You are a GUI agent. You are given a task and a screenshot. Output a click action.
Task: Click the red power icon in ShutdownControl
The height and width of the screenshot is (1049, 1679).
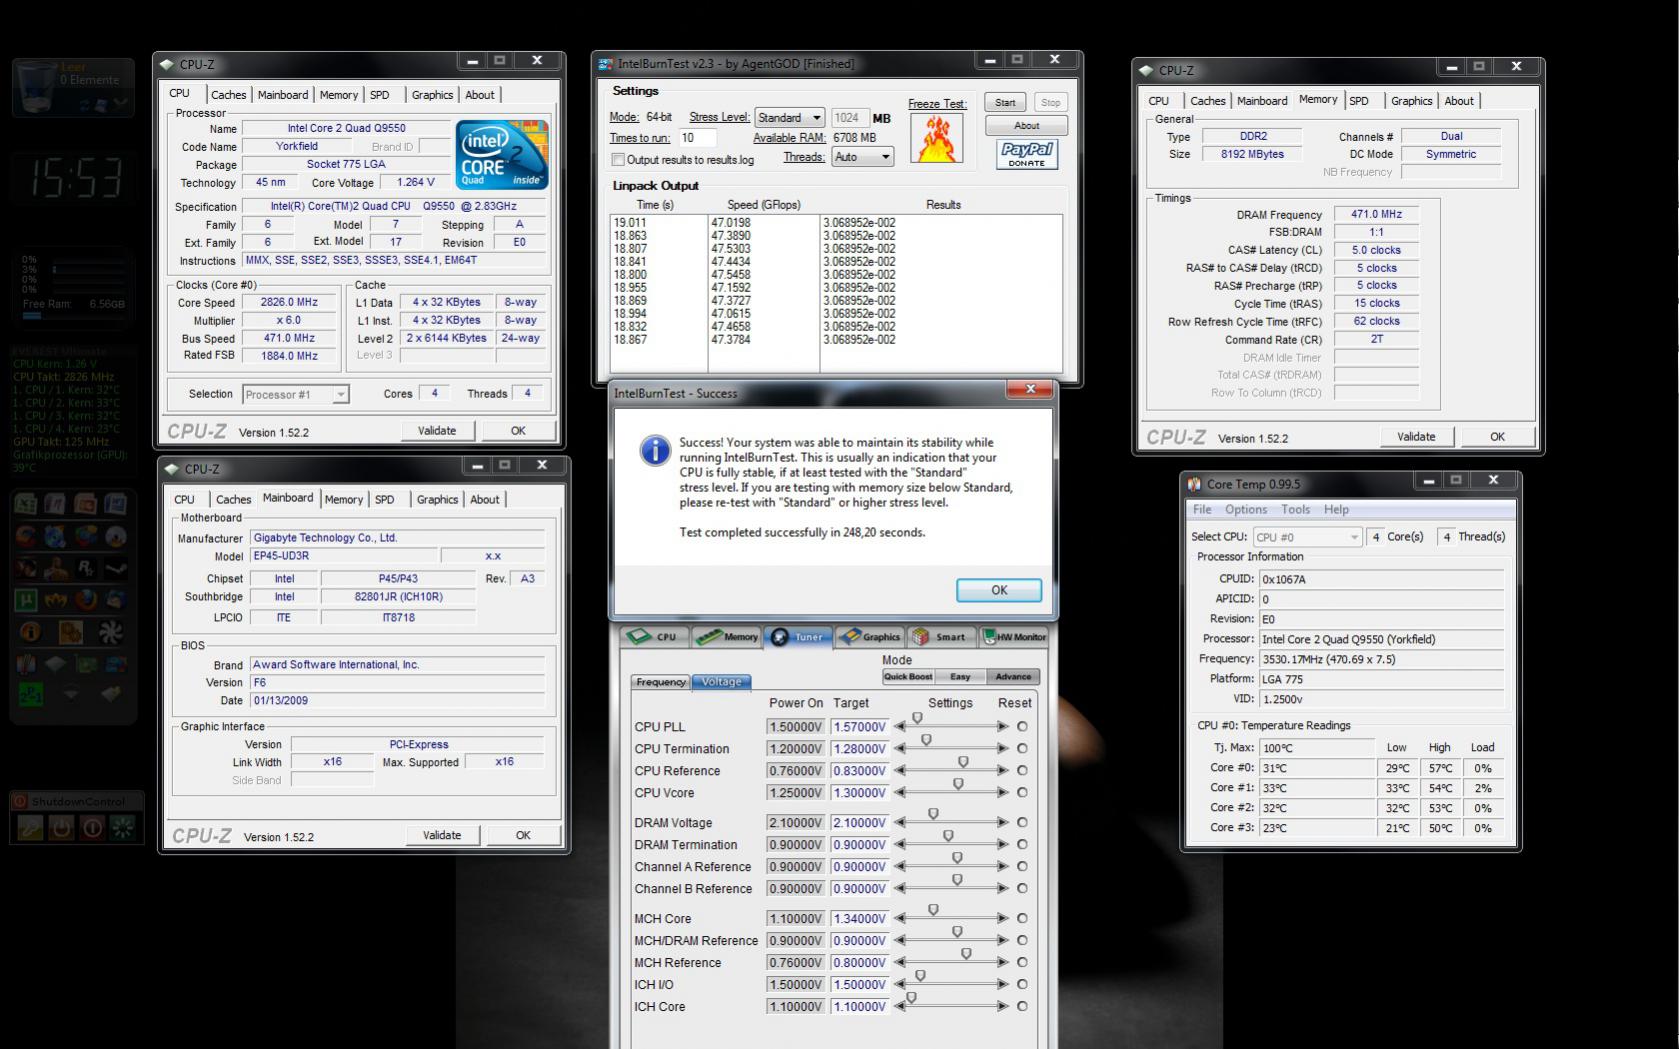[92, 828]
